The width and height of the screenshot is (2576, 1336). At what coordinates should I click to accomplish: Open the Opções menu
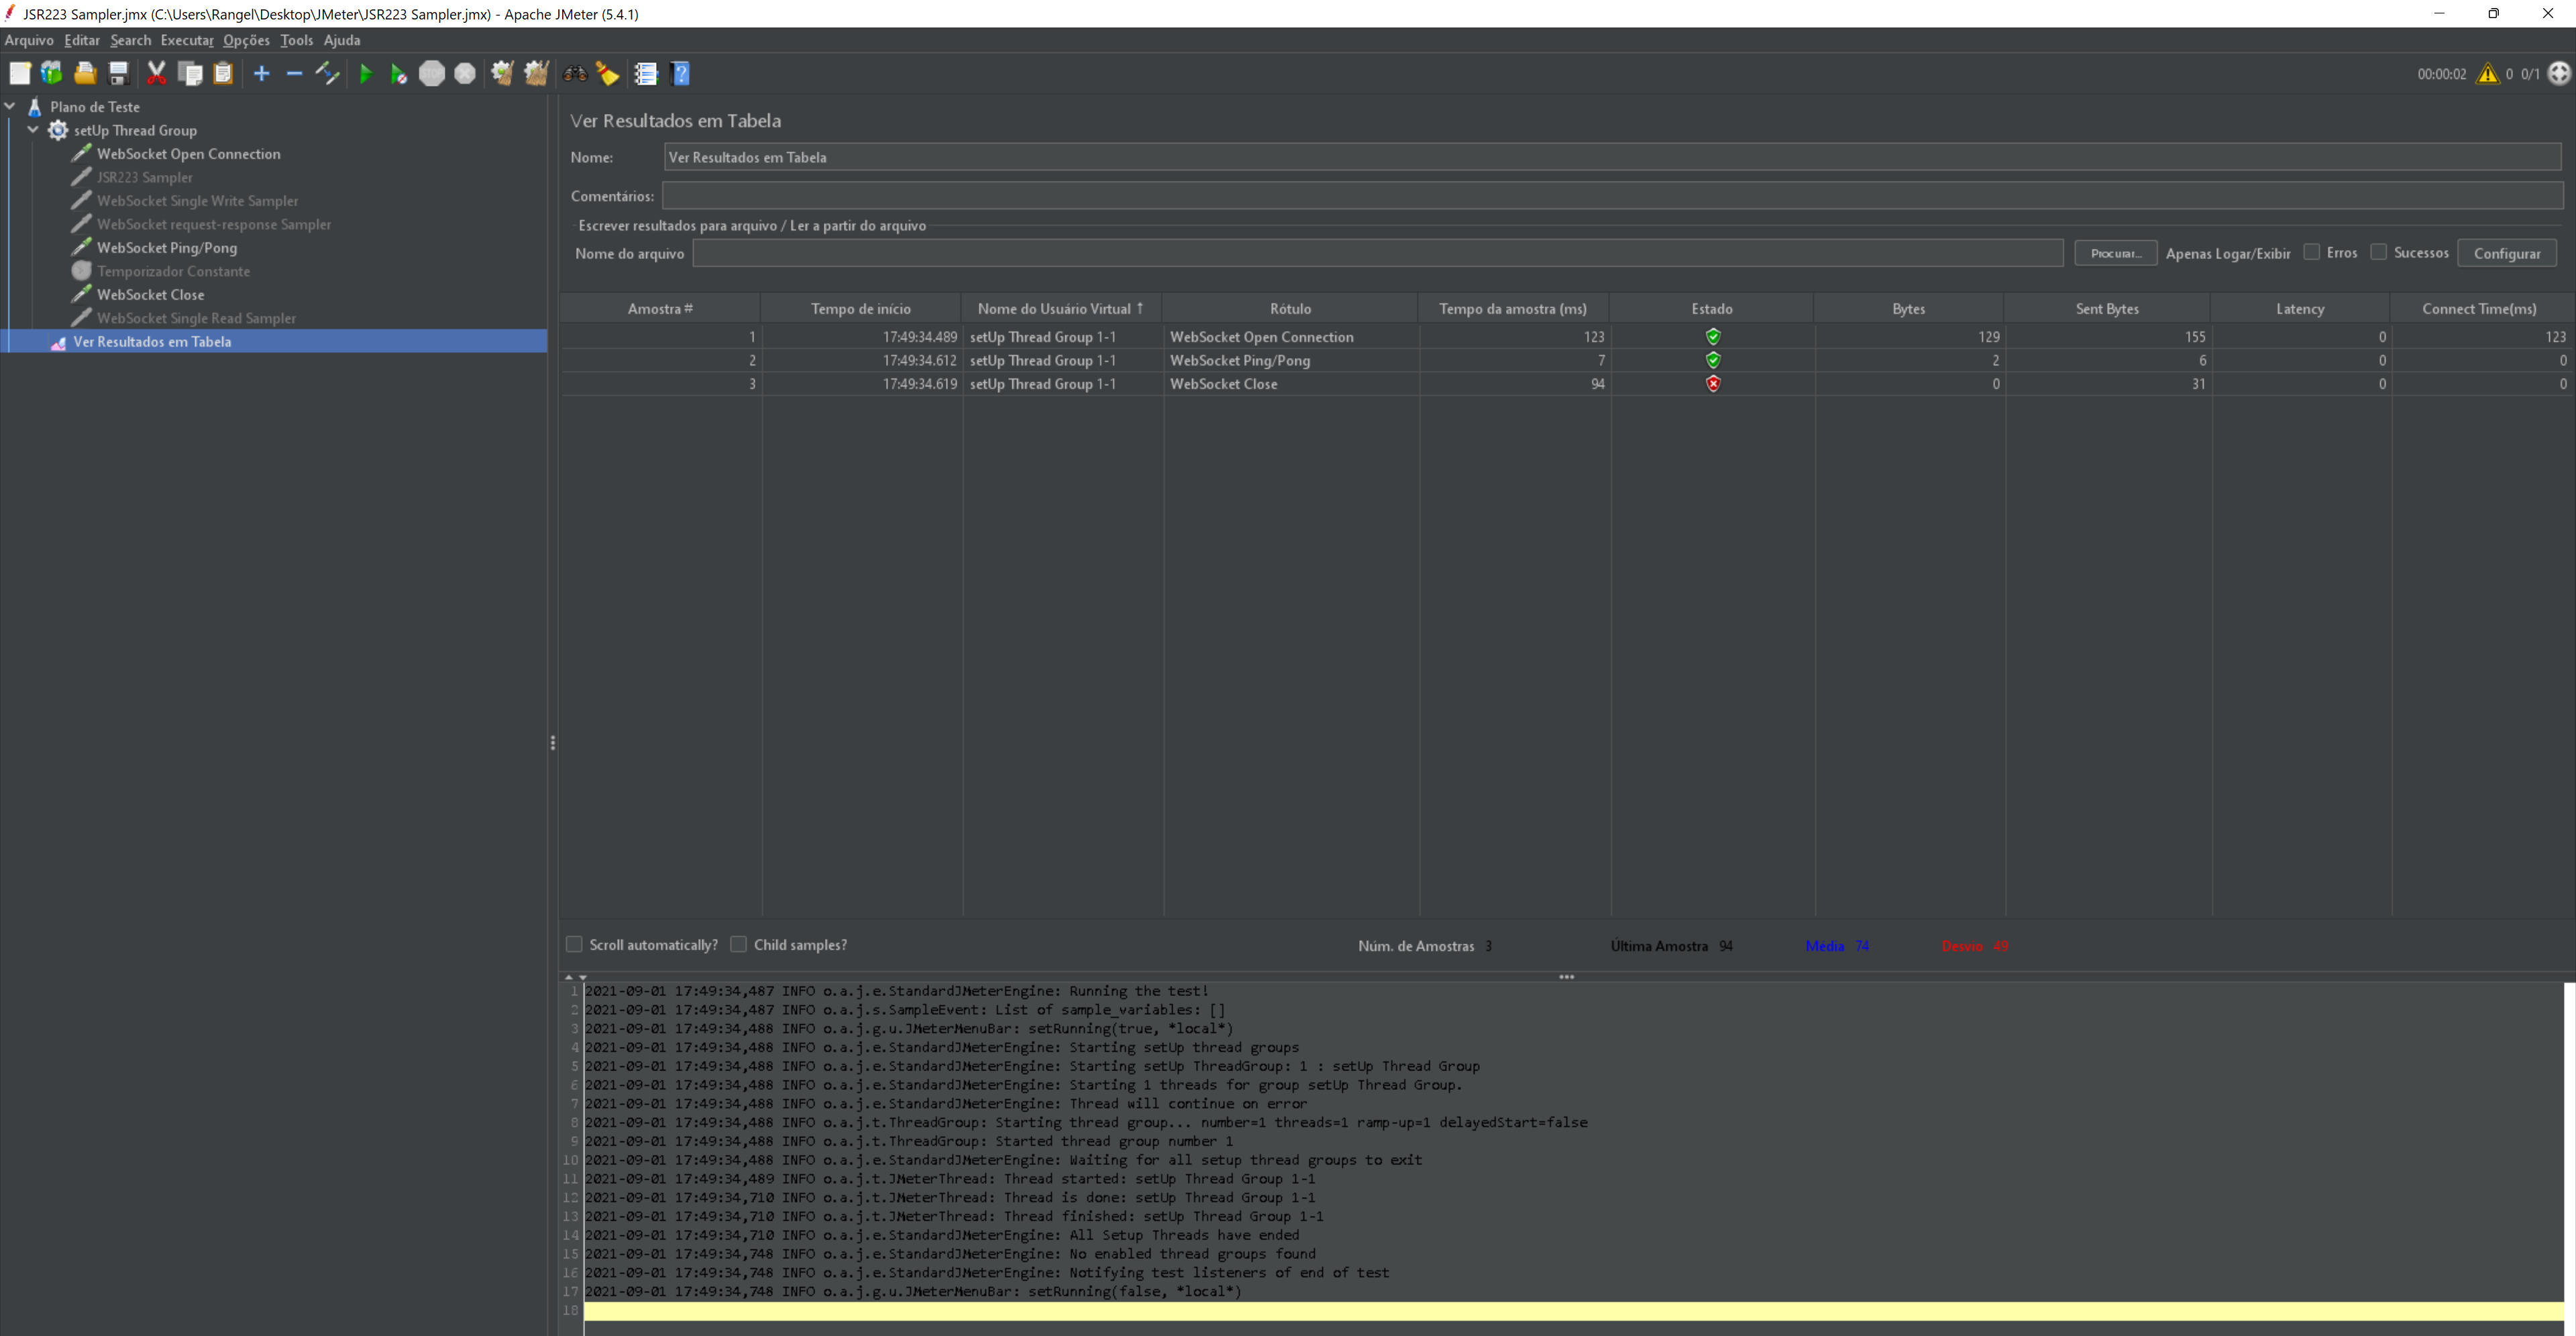pyautogui.click(x=246, y=40)
